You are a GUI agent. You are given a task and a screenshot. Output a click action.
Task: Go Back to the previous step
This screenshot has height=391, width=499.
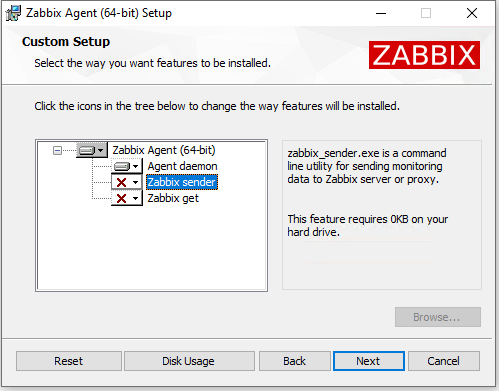295,361
